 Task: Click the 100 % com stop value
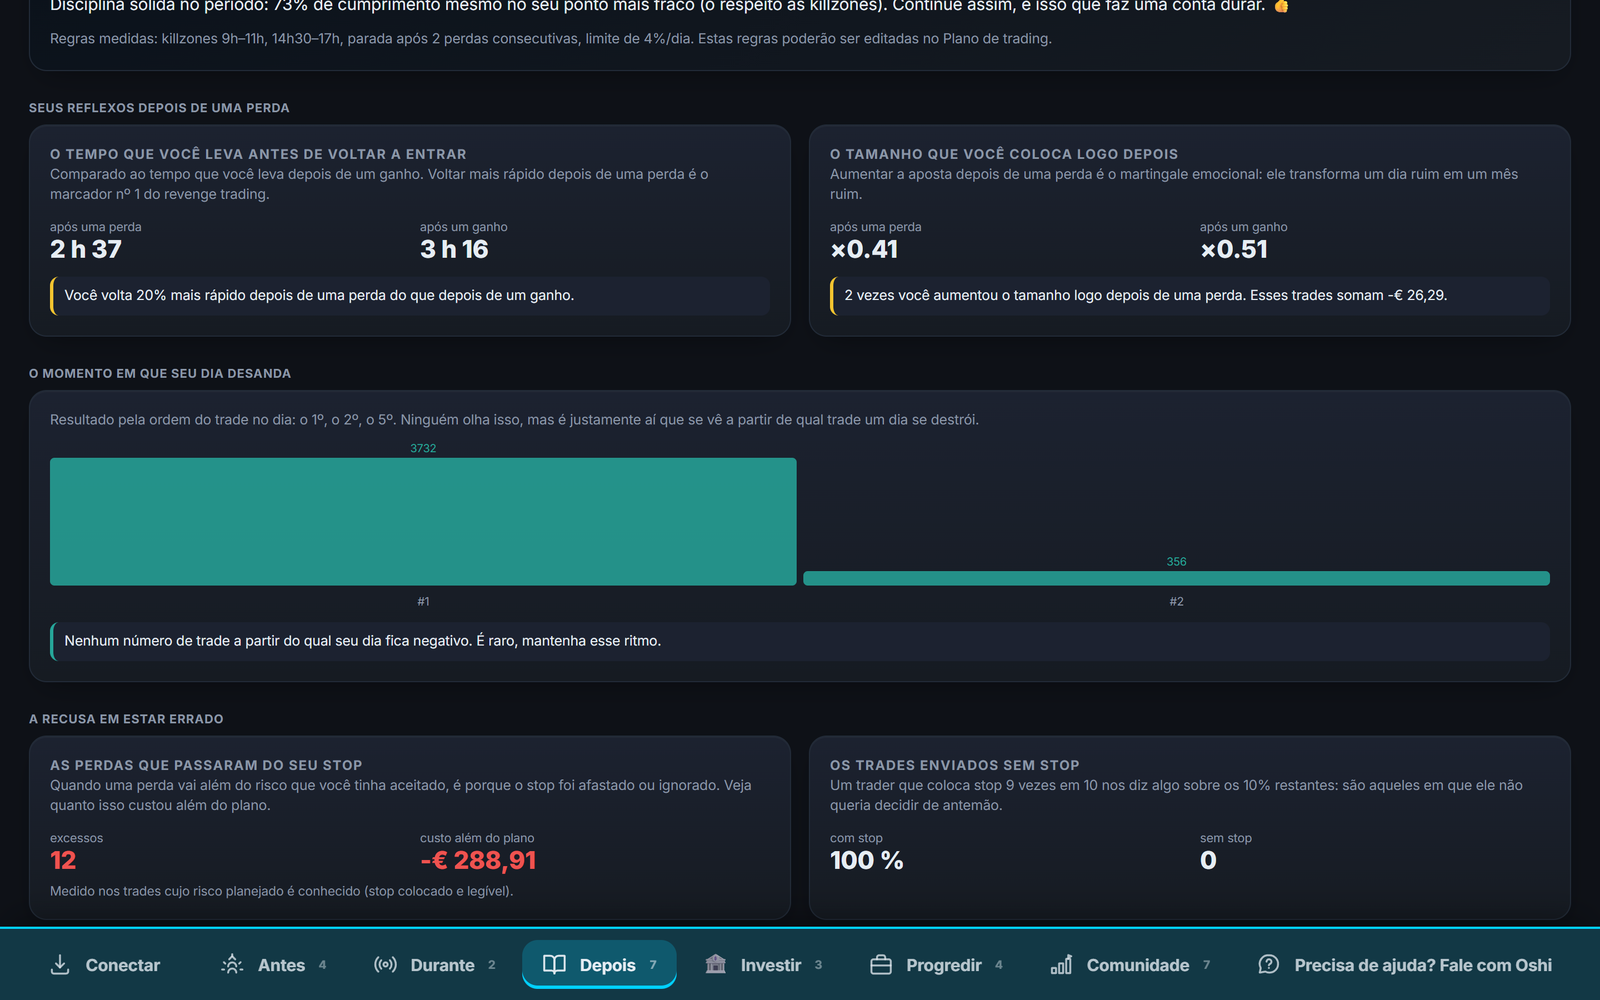(x=866, y=860)
